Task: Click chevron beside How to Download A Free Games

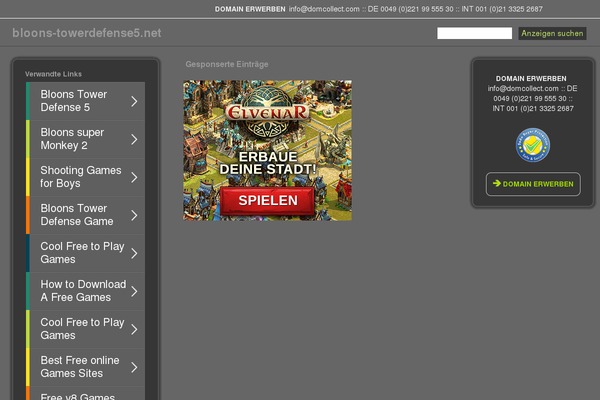Action: pyautogui.click(x=134, y=291)
